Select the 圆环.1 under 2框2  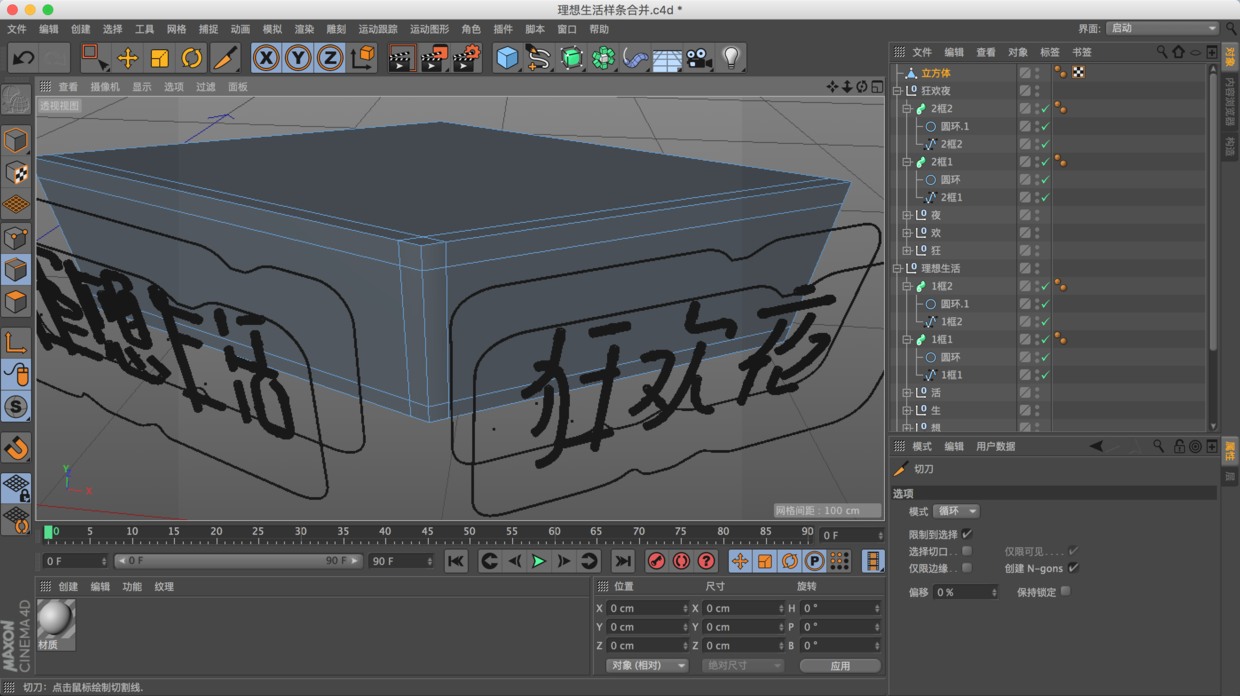tap(954, 127)
